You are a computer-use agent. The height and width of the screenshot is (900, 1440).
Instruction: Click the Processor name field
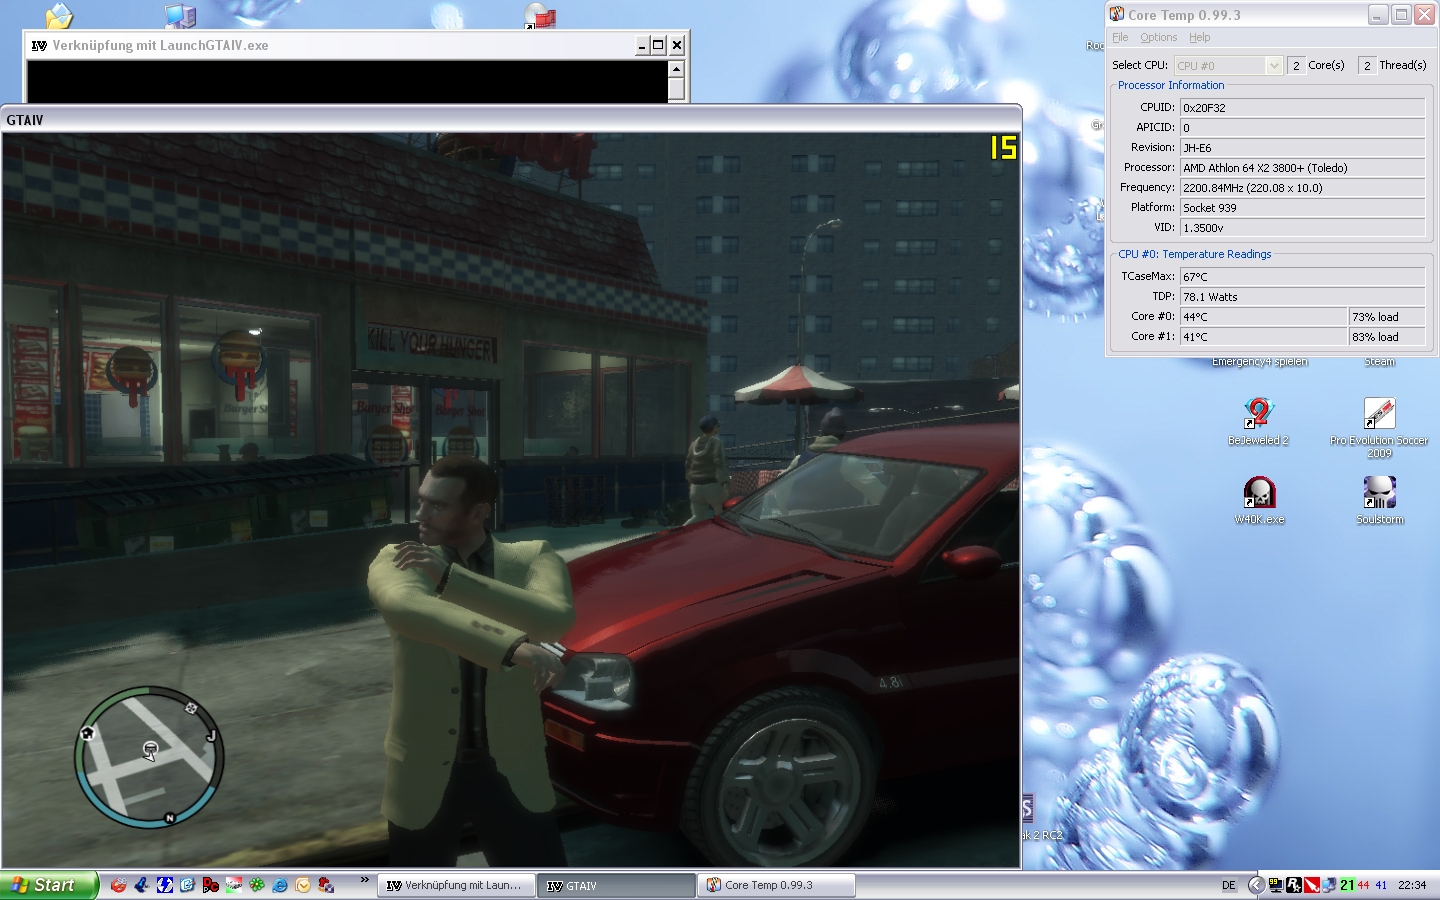point(1302,168)
